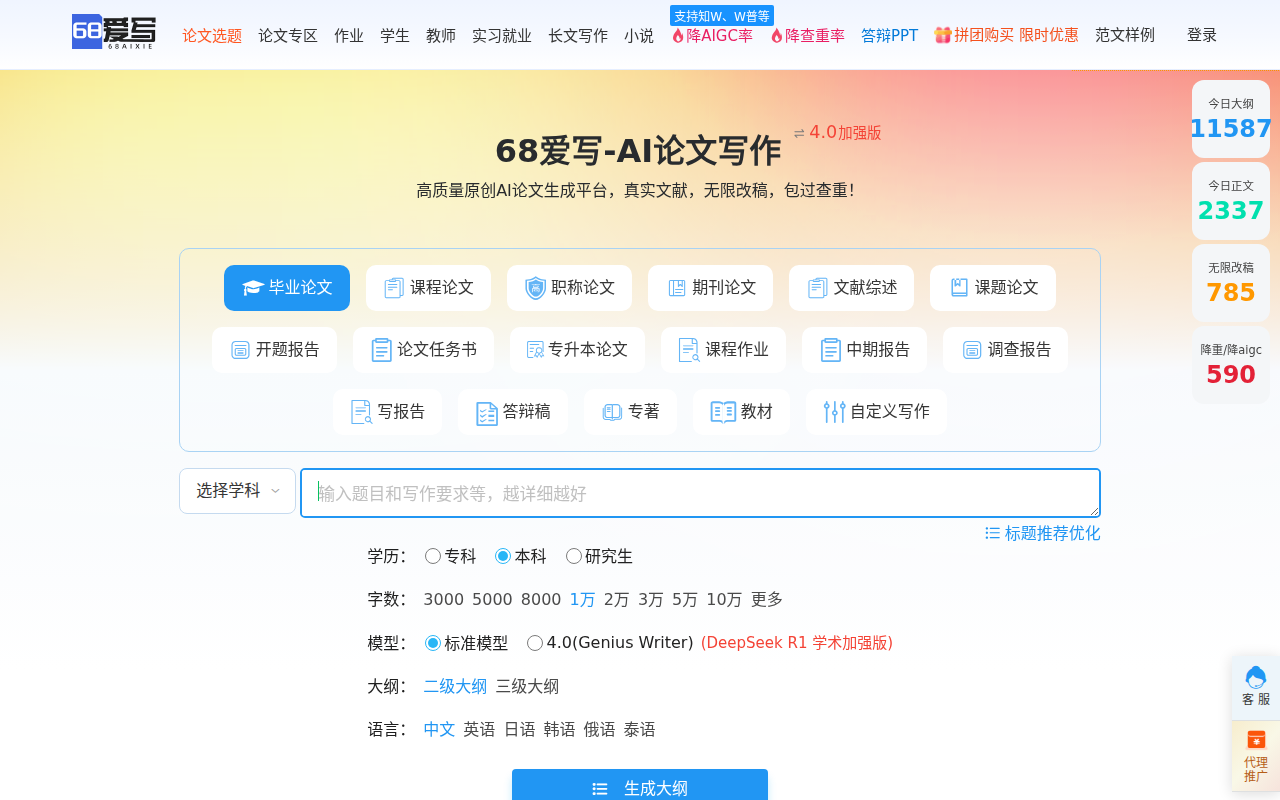Screen dimensions: 1280x800
Task: Open the 答辩PPT menu item
Action: click(889, 35)
